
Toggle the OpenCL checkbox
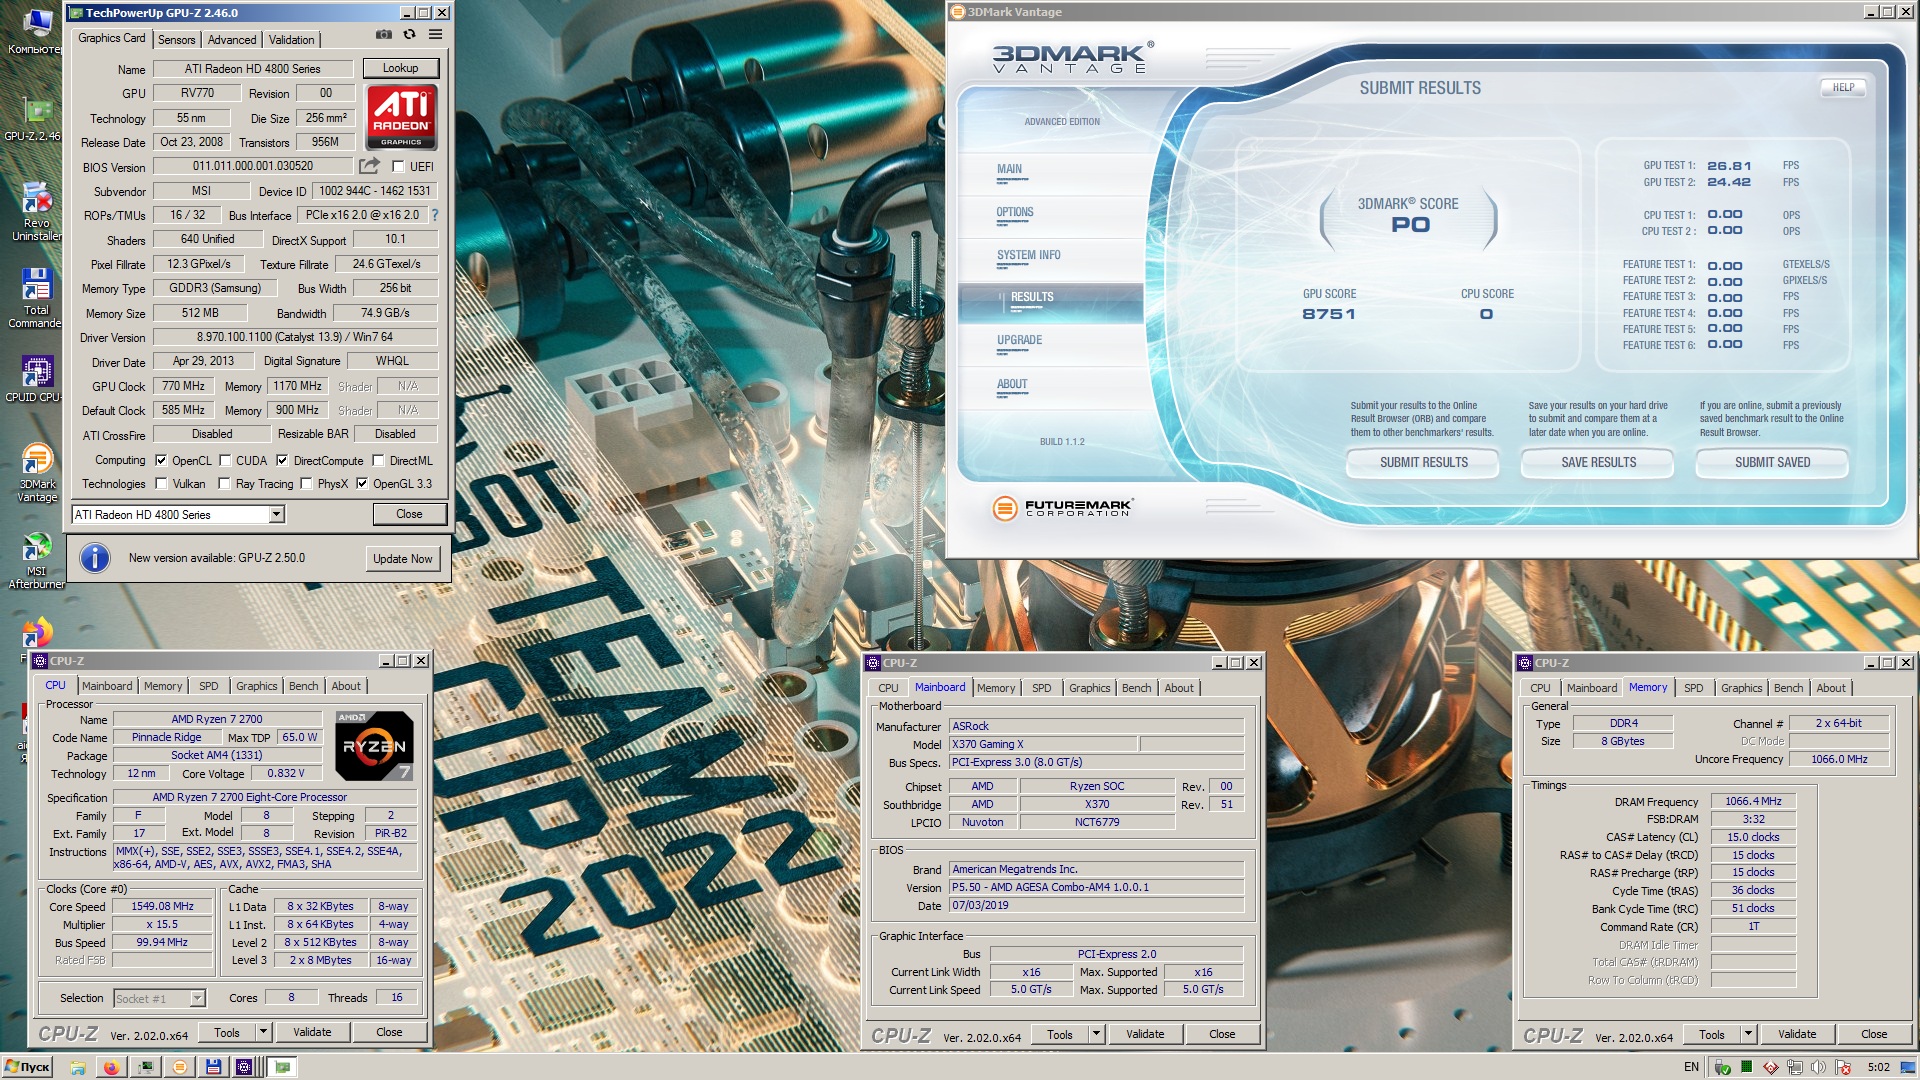coord(161,461)
